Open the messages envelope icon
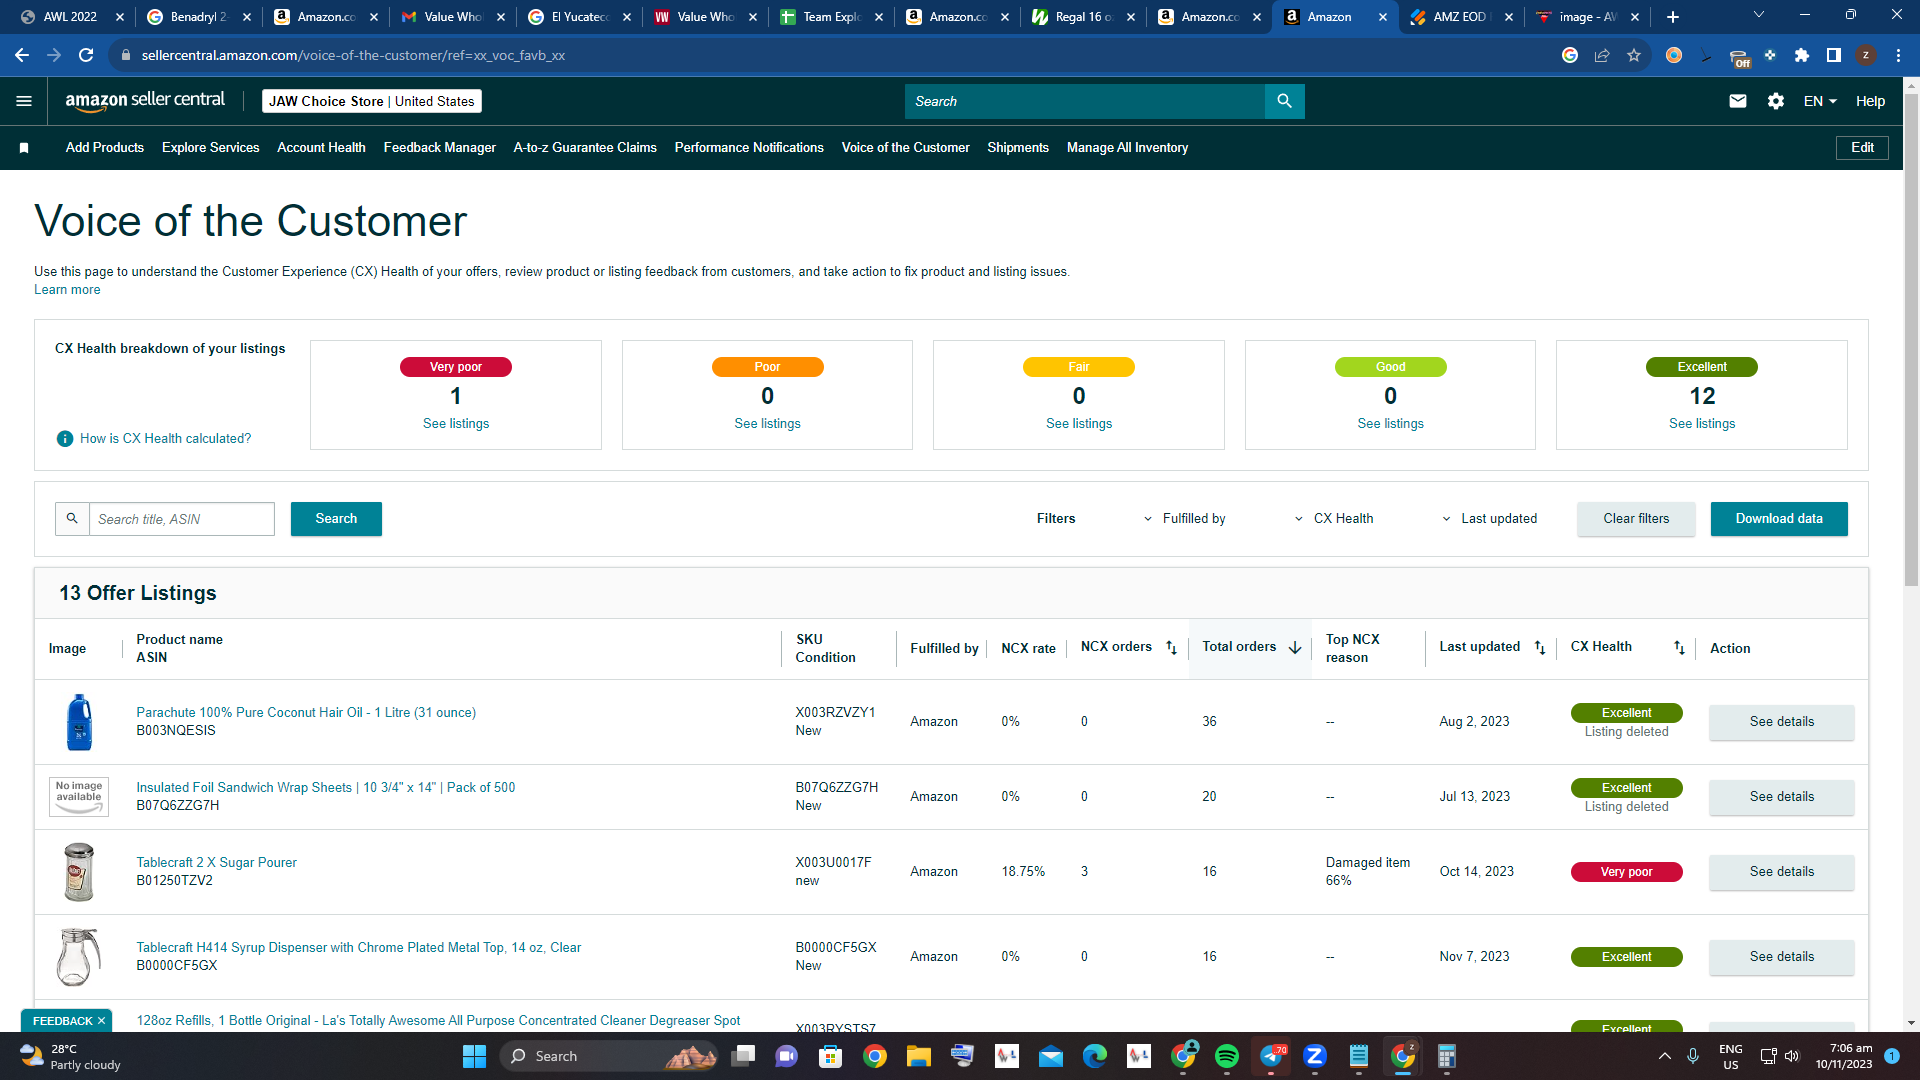This screenshot has height=1080, width=1920. pyautogui.click(x=1738, y=101)
